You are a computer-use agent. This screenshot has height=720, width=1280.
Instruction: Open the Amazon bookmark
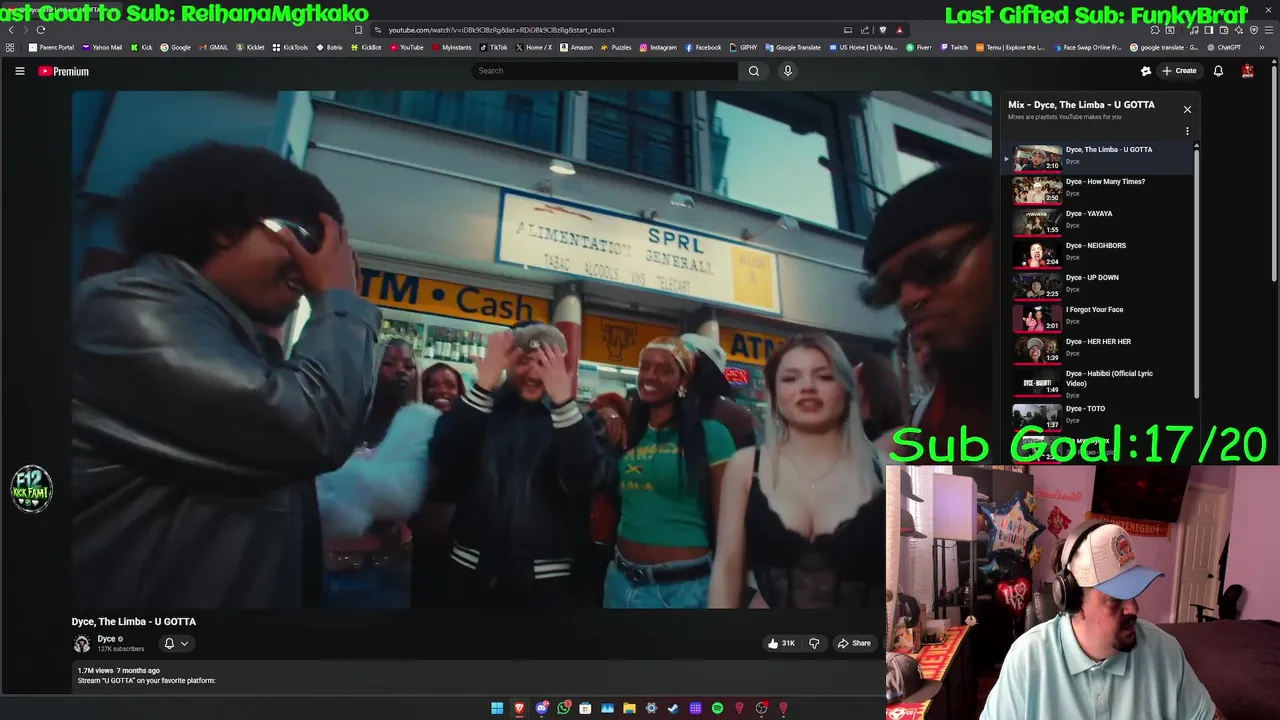point(576,47)
